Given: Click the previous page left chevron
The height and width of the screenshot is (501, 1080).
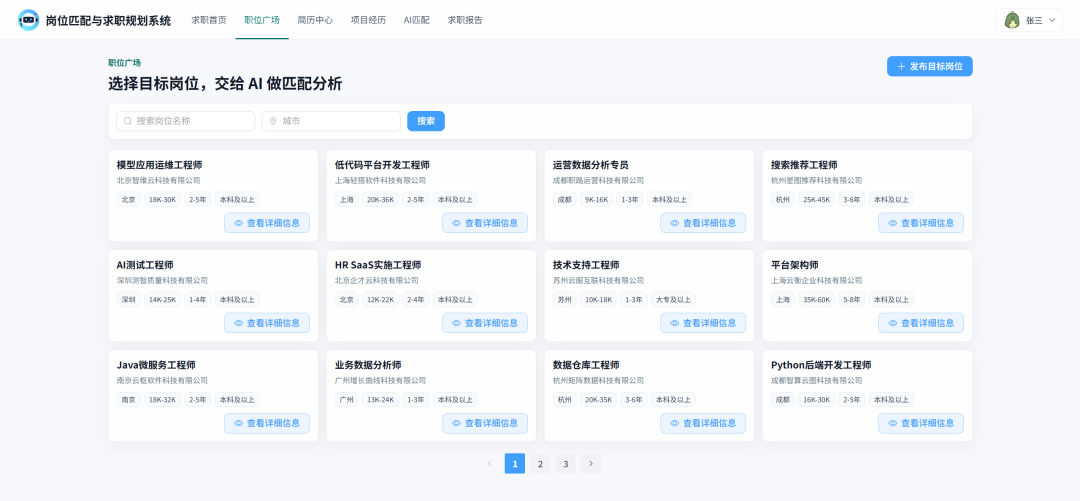Looking at the screenshot, I should click(489, 464).
